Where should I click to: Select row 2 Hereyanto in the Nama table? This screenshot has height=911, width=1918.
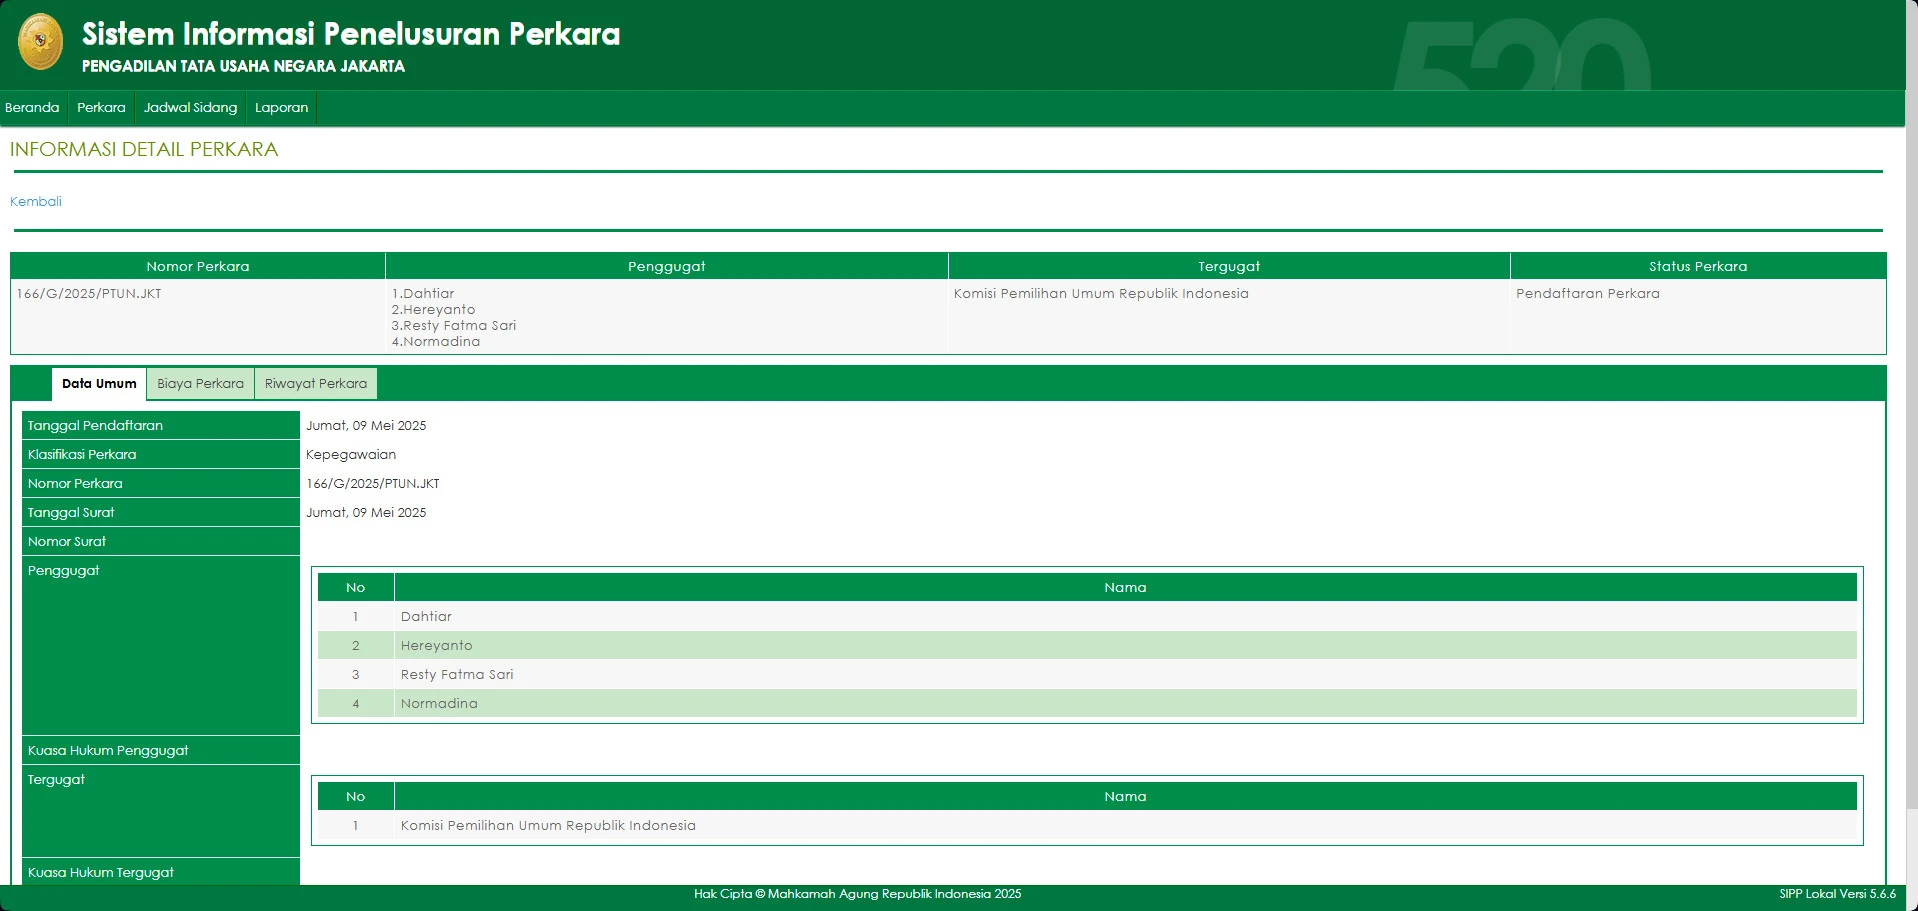click(x=436, y=645)
